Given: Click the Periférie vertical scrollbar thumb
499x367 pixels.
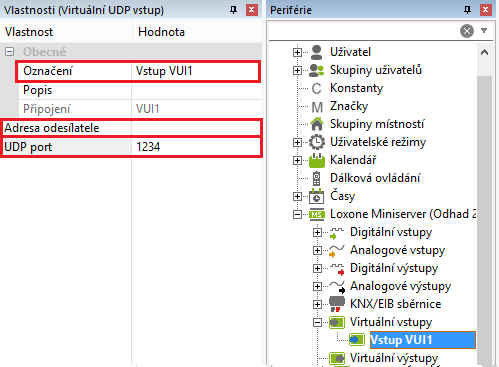Looking at the screenshot, I should pyautogui.click(x=485, y=220).
